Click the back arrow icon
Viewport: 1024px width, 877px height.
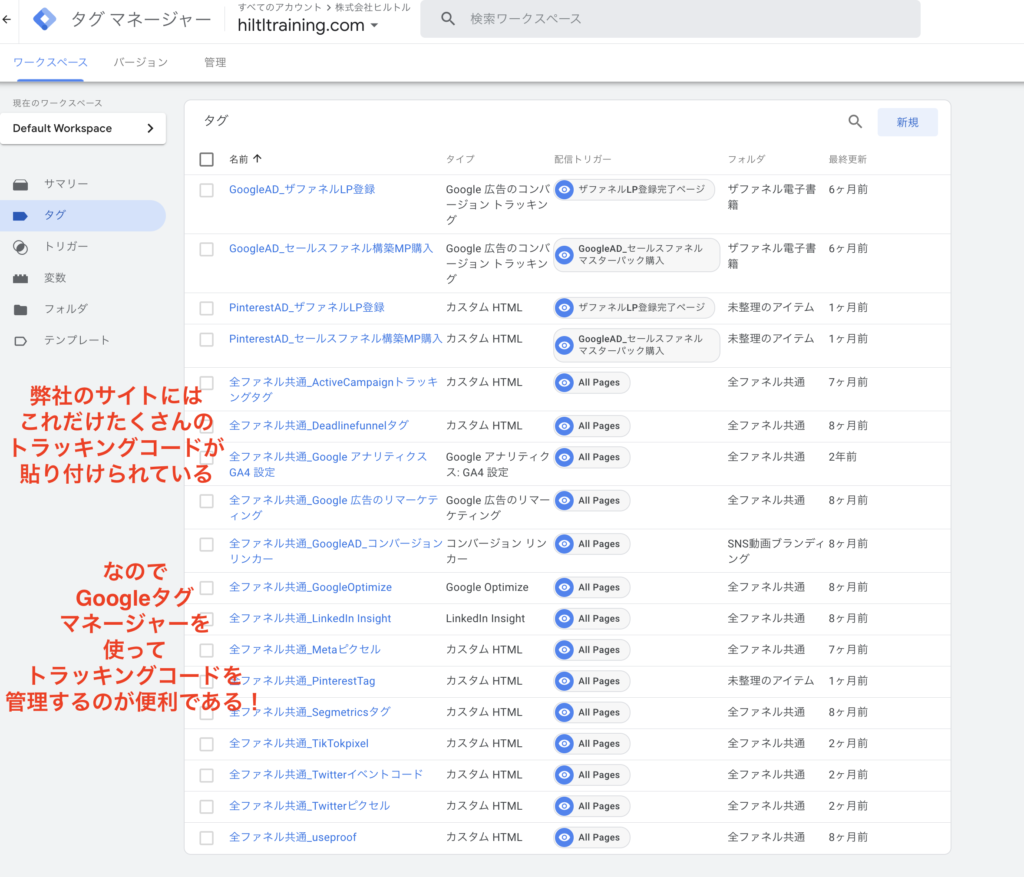point(7,20)
